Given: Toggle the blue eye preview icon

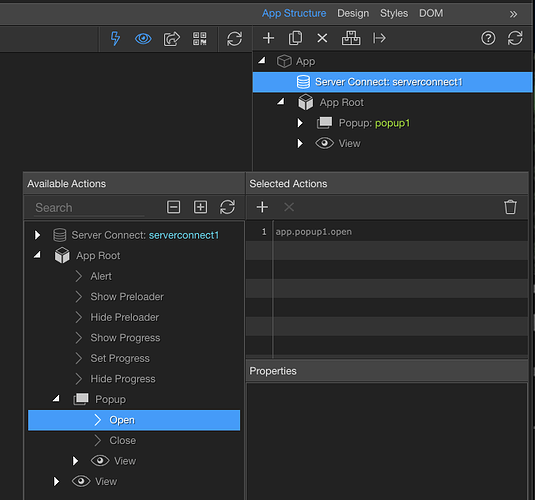Looking at the screenshot, I should click(x=143, y=39).
